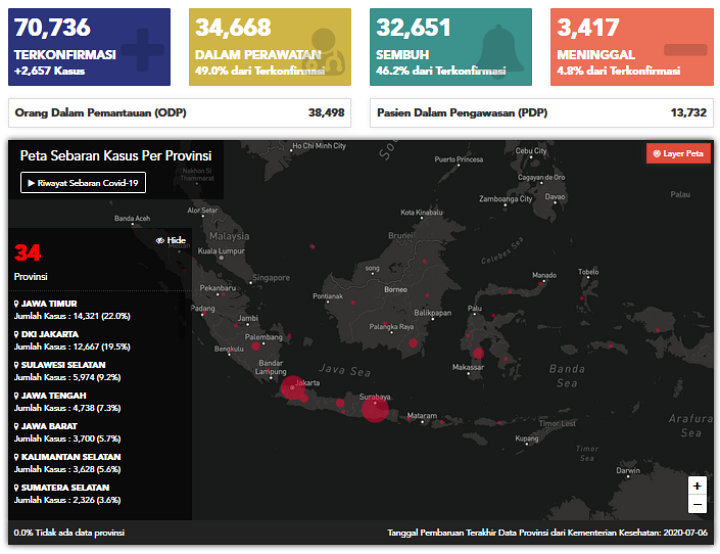The width and height of the screenshot is (720, 554).
Task: Toggle the Hide eye icon for province list
Action: tap(160, 240)
